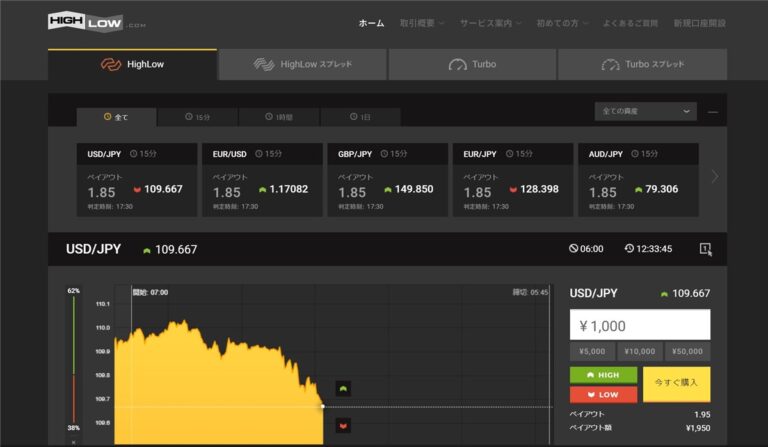
Task: Select the GBP/JPY 15分 asset card
Action: click(387, 180)
